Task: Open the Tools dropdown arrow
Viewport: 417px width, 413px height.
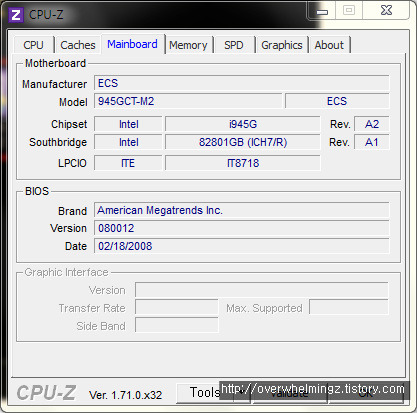Action: click(242, 393)
